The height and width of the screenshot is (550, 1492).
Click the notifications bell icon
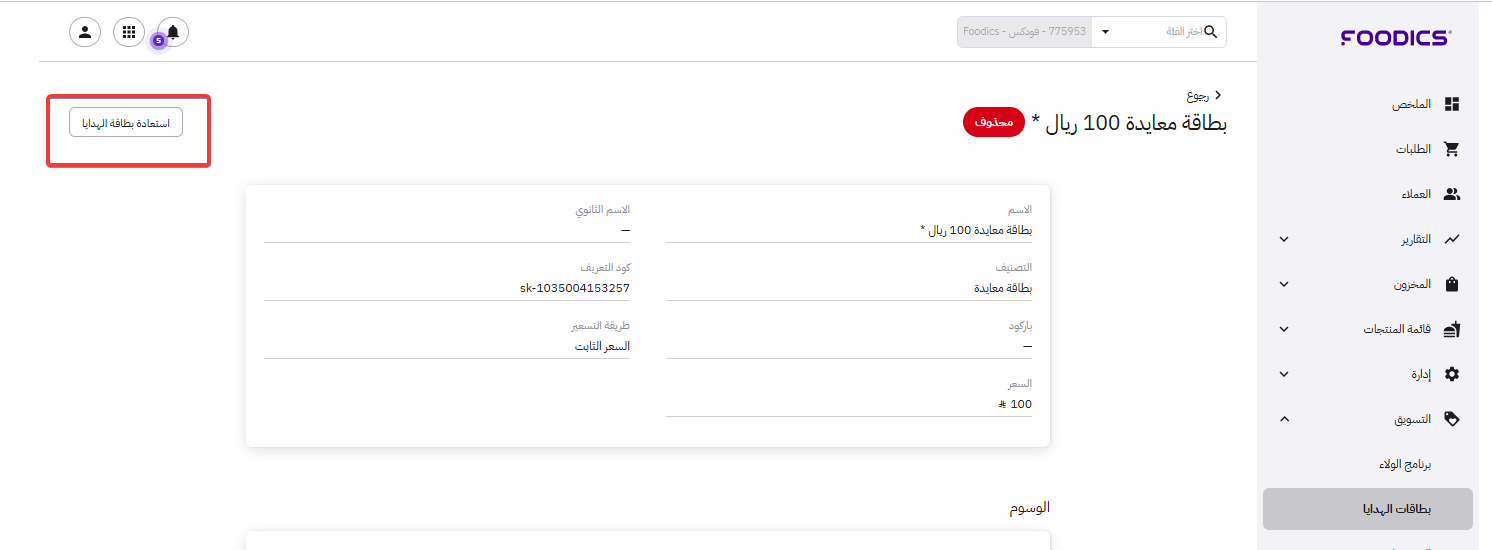[x=173, y=32]
